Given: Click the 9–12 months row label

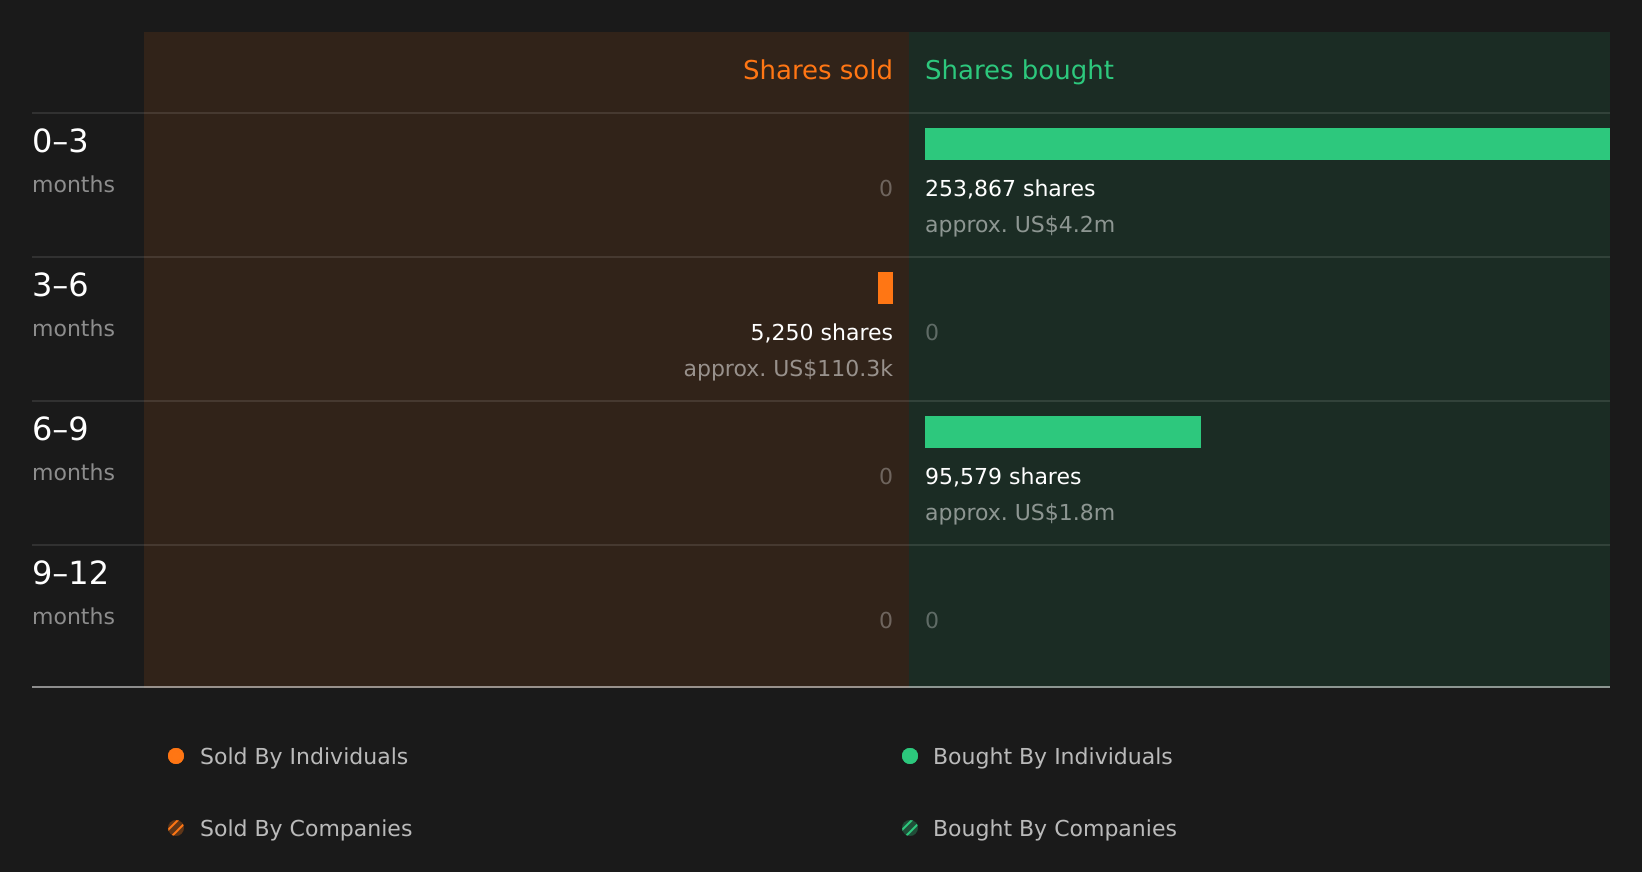Looking at the screenshot, I should (73, 593).
